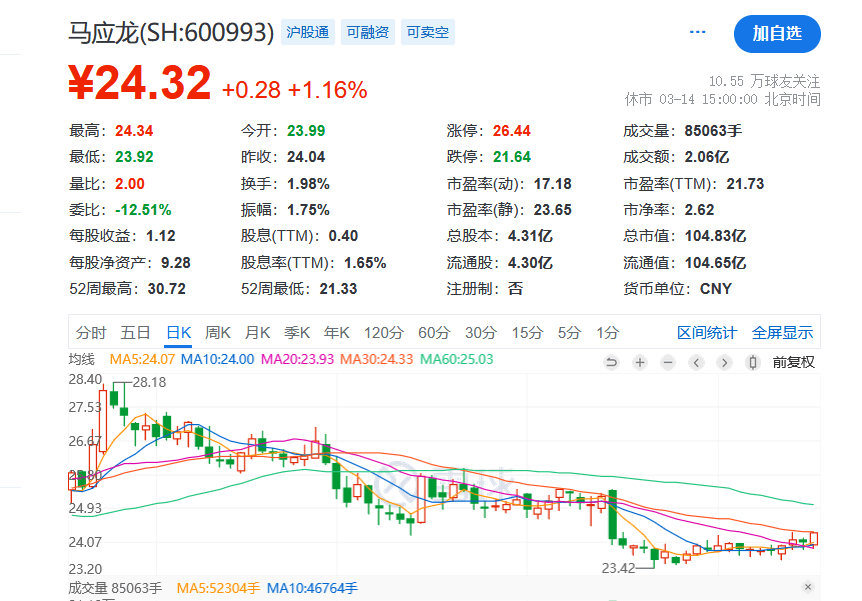Select the 月K chart tab
This screenshot has width=862, height=601.
pos(257,333)
